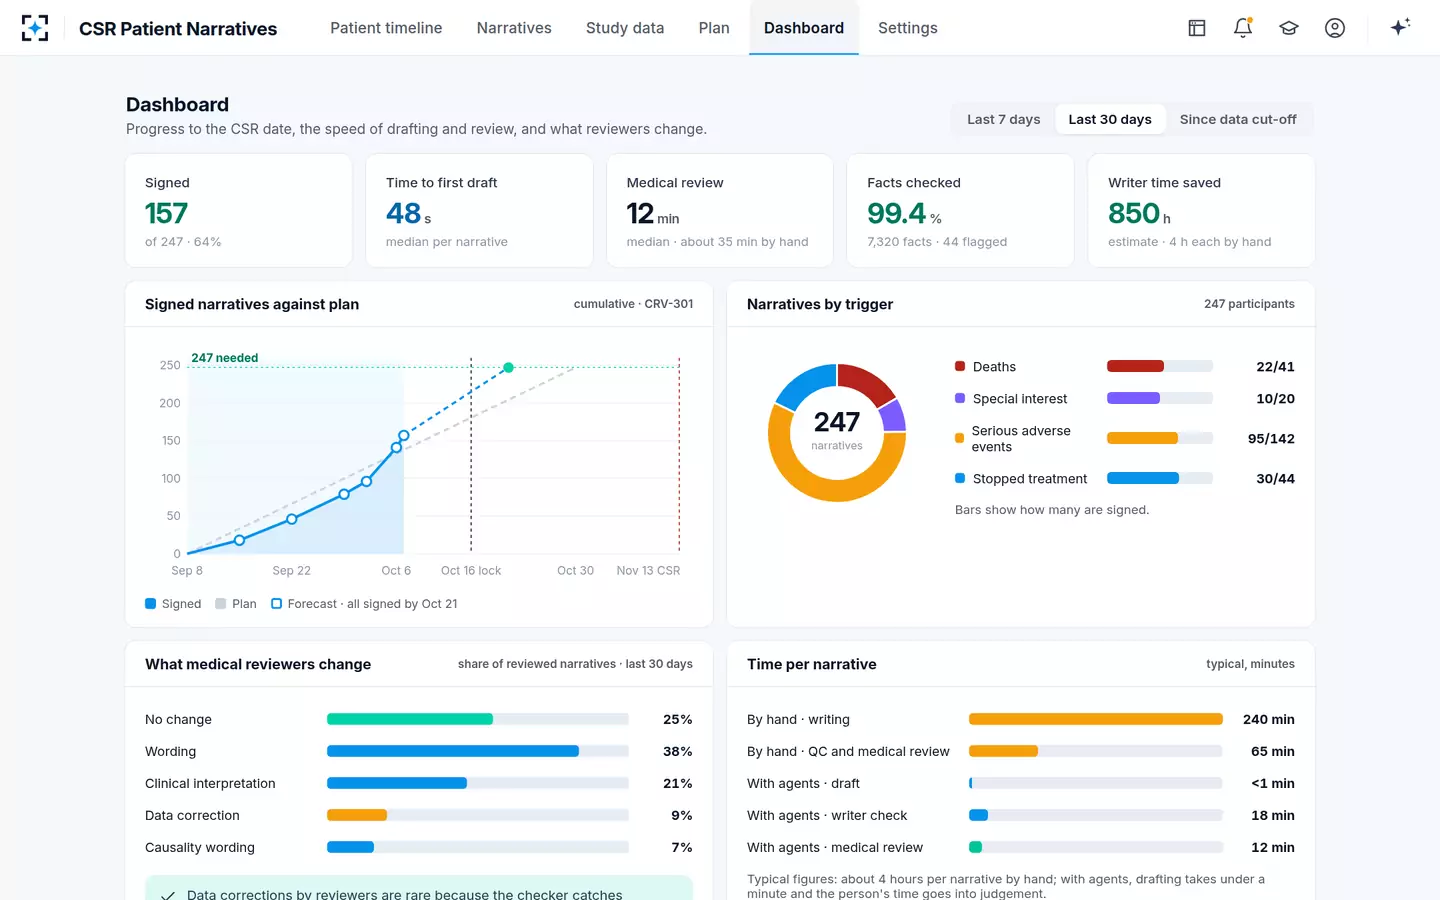Click the purple Special interest legend dot

pyautogui.click(x=960, y=399)
